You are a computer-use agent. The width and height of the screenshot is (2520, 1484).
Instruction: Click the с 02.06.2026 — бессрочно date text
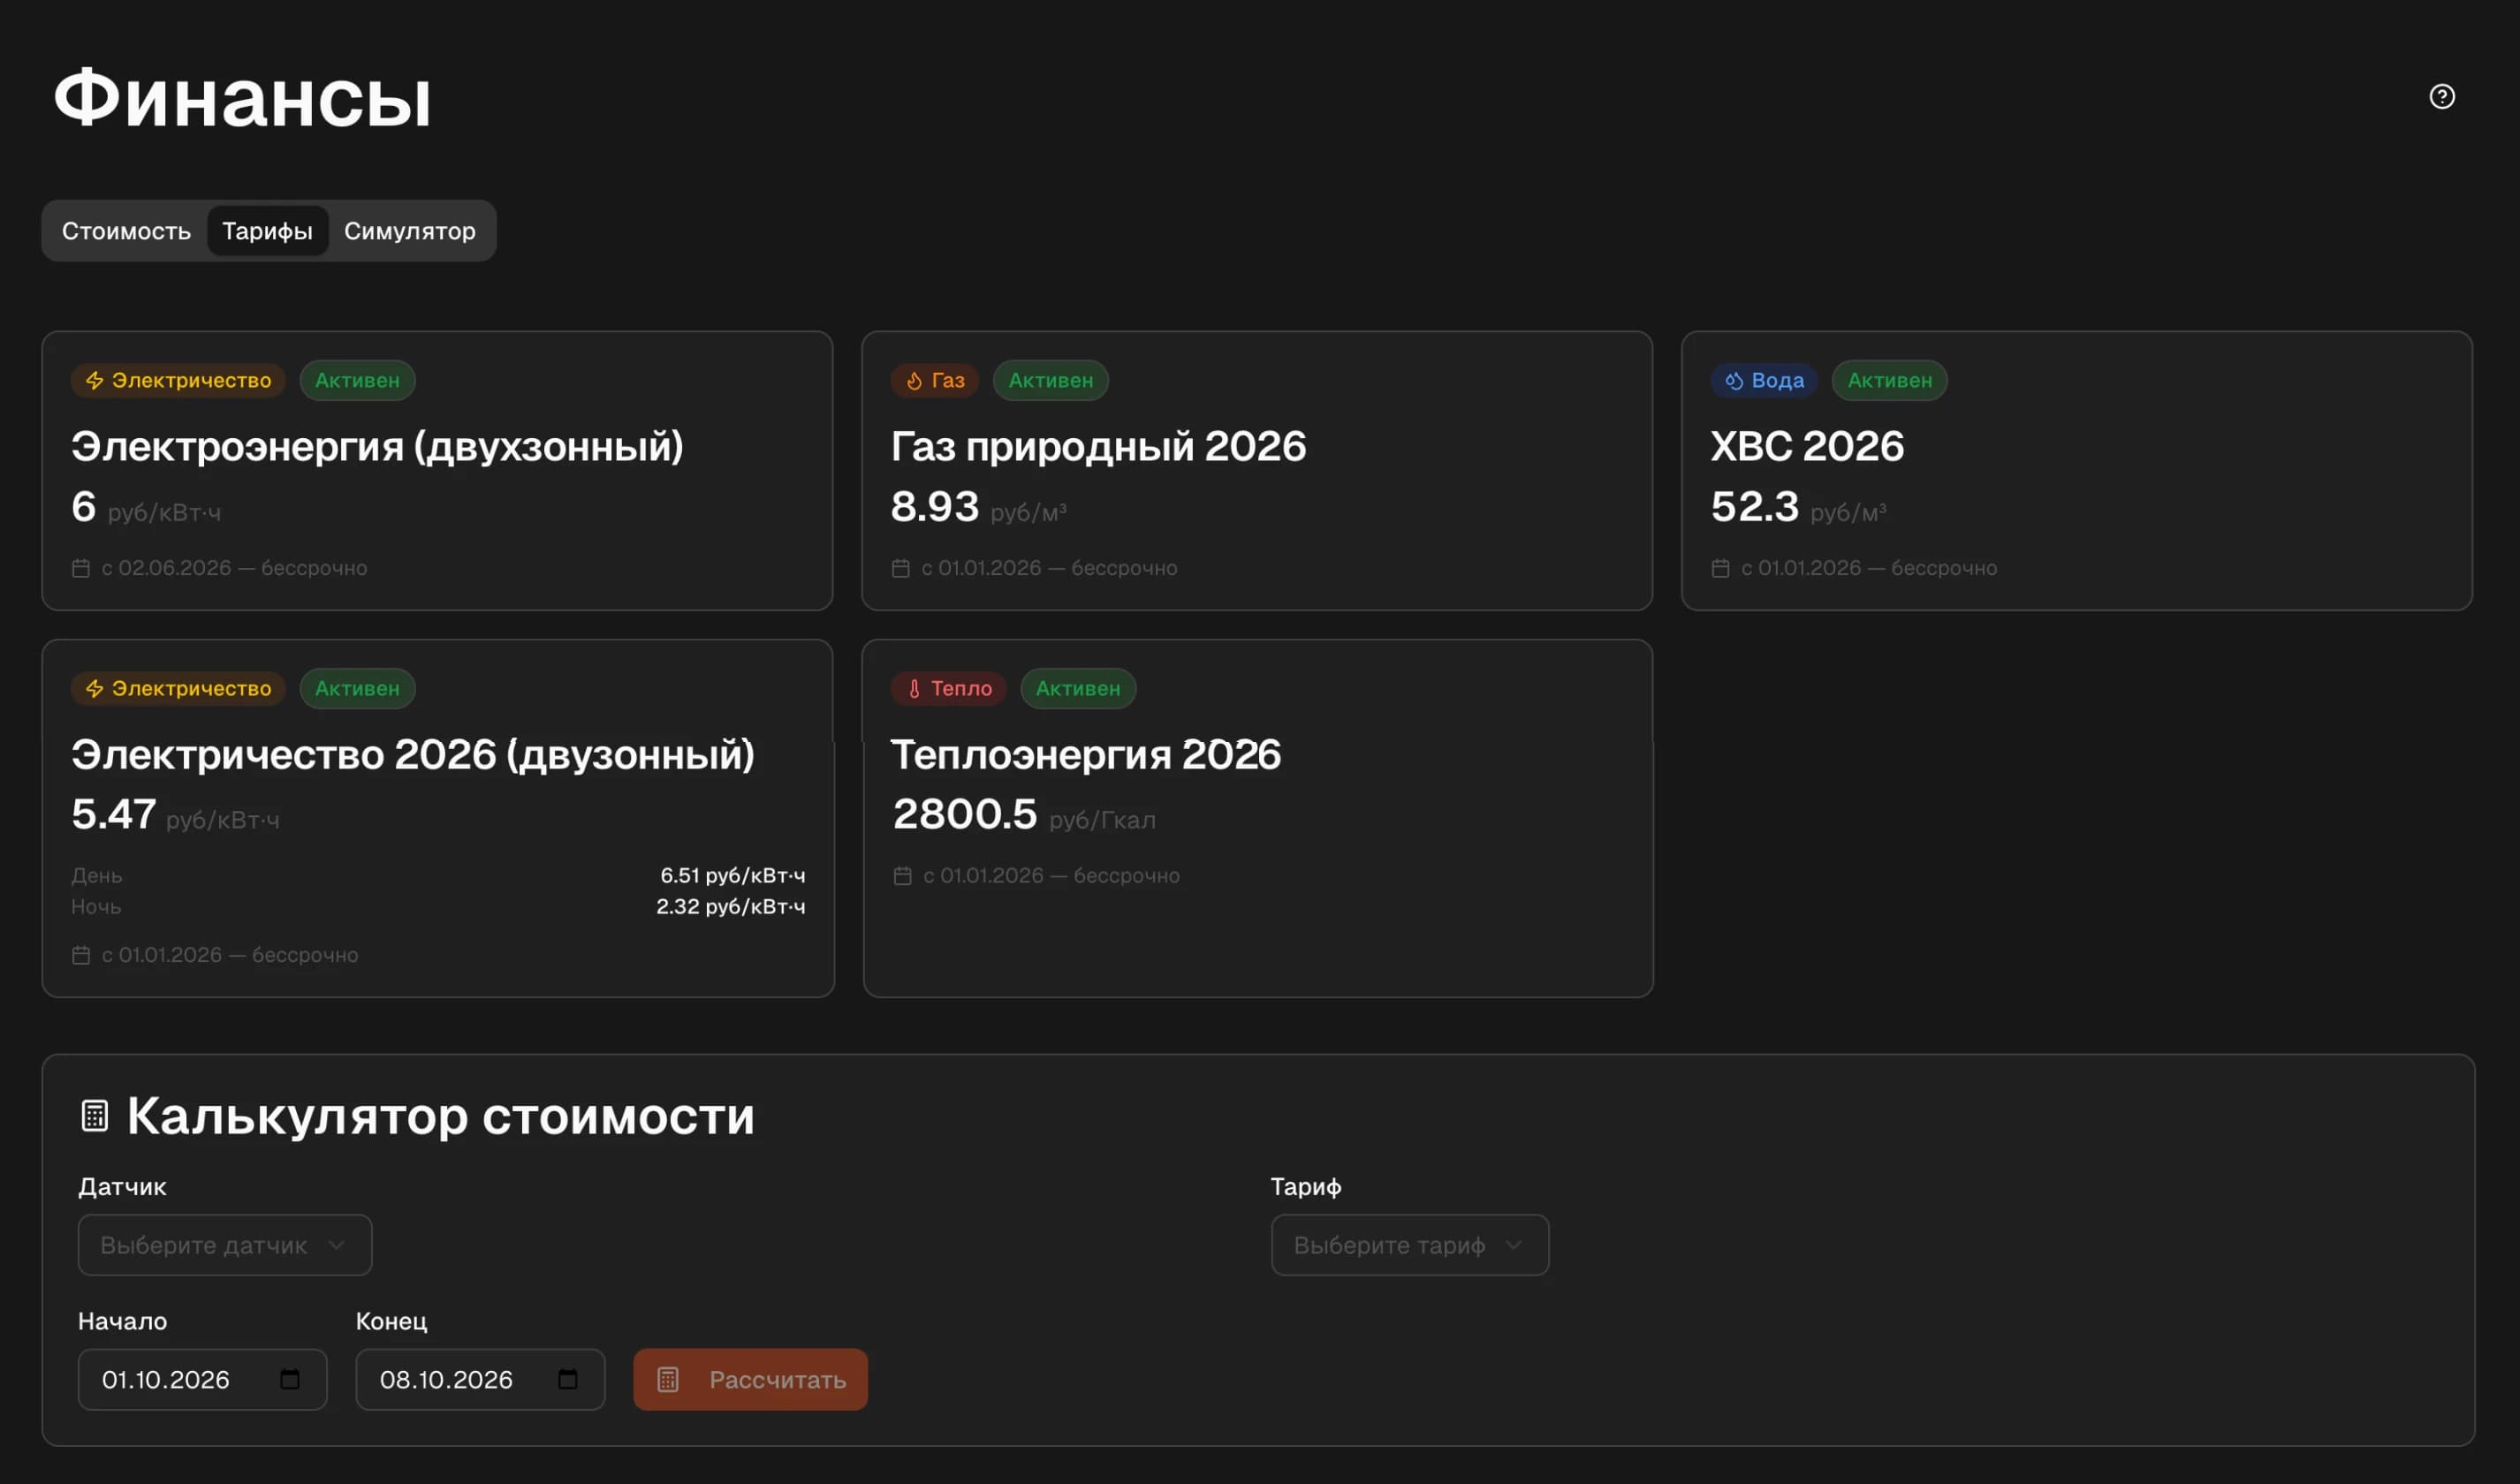tap(234, 568)
